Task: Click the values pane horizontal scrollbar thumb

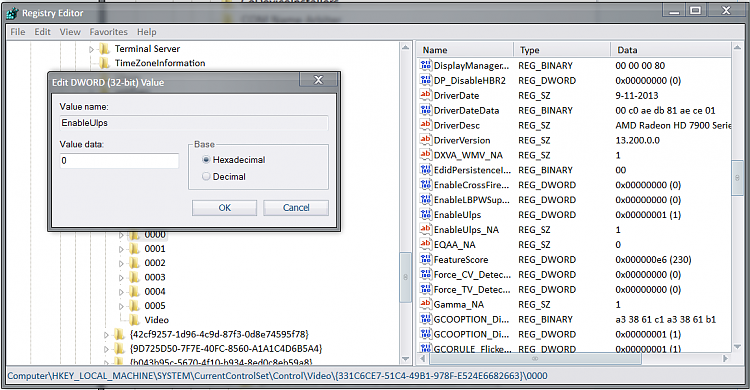Action: (x=534, y=358)
